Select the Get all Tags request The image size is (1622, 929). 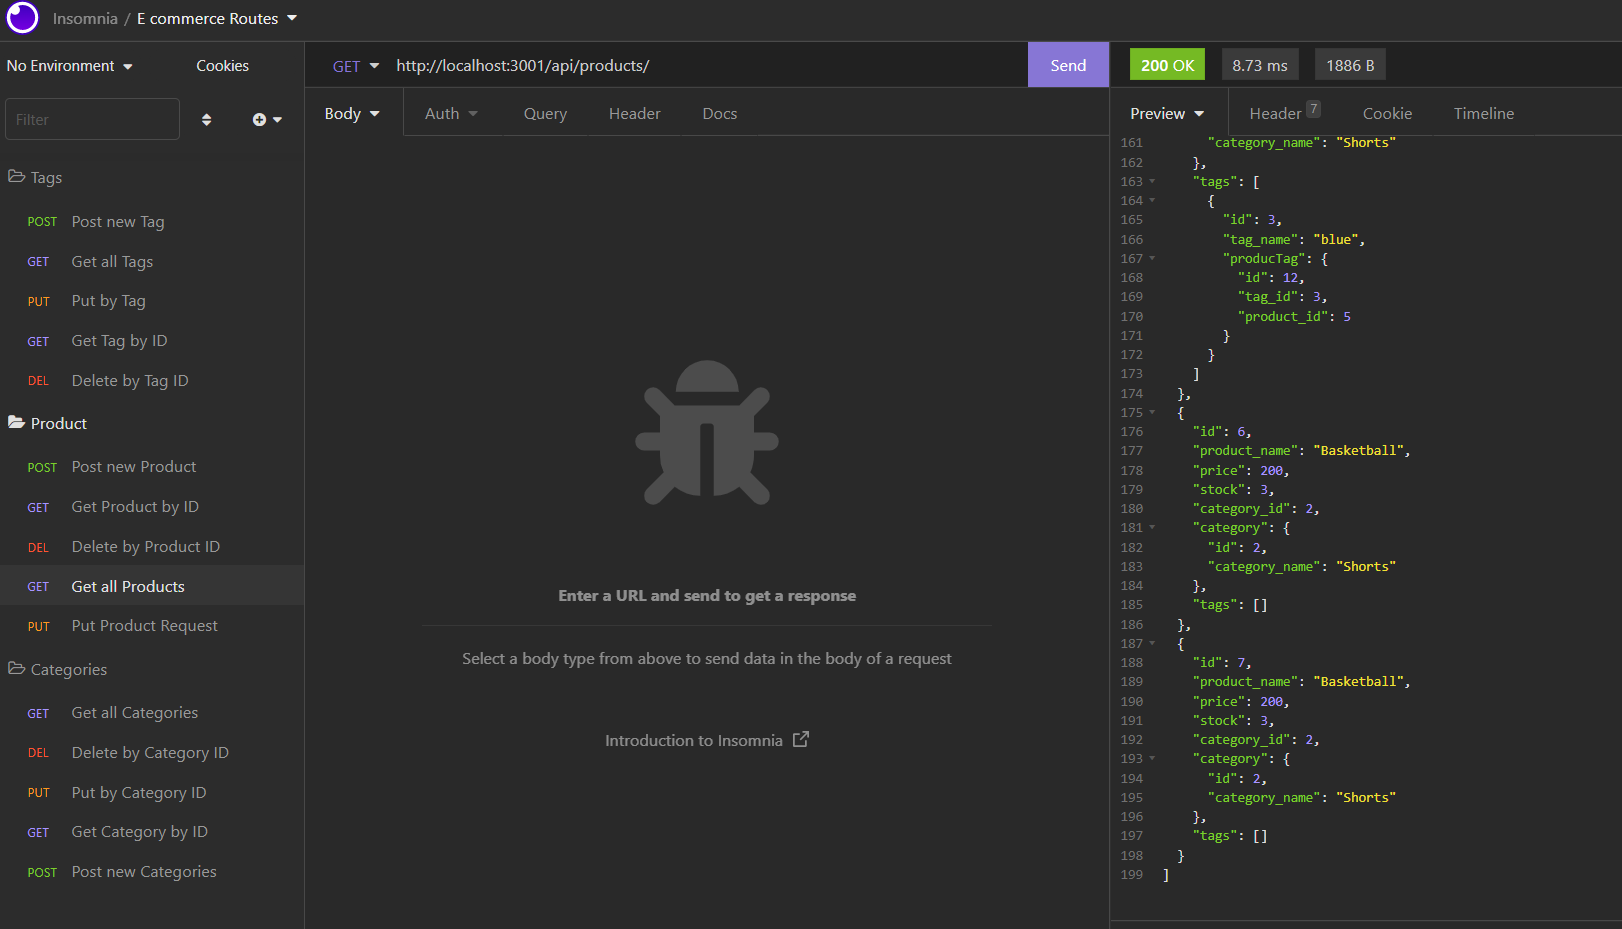point(152,262)
